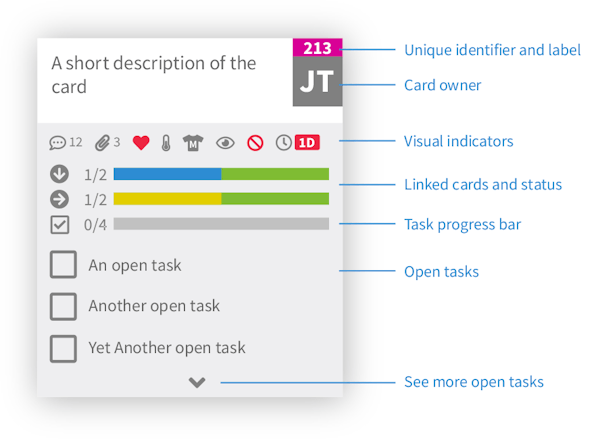Click the down-arrow child cards icon
The width and height of the screenshot is (600, 439).
[x=59, y=174]
